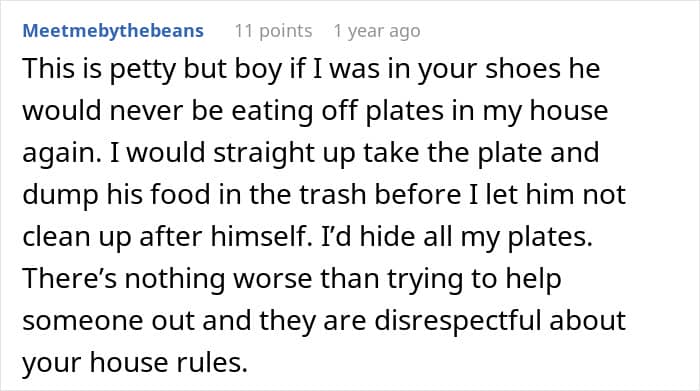Click the words 'someone out' in the comment
The height and width of the screenshot is (391, 700).
pyautogui.click(x=108, y=320)
